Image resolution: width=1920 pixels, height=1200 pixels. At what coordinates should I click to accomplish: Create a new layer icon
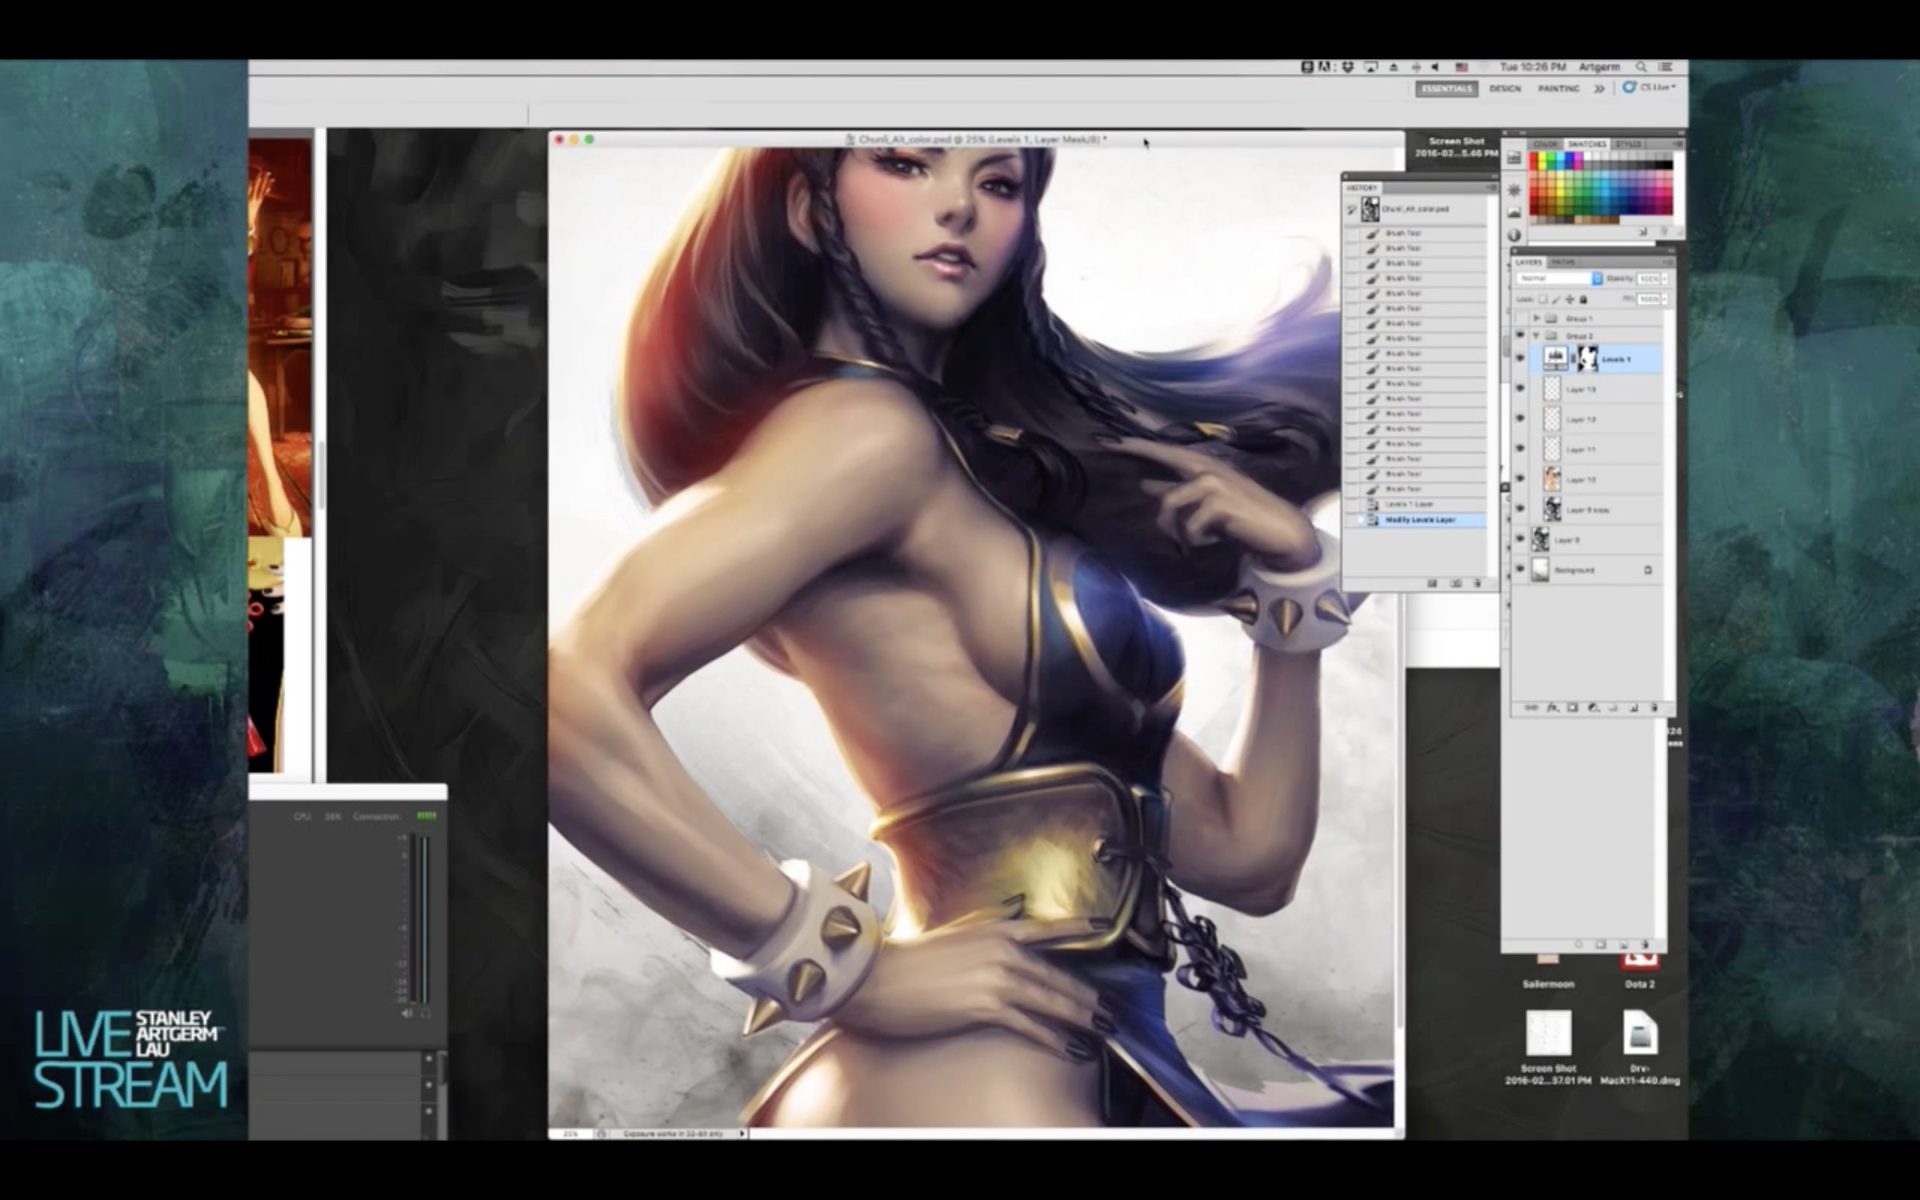(1633, 708)
